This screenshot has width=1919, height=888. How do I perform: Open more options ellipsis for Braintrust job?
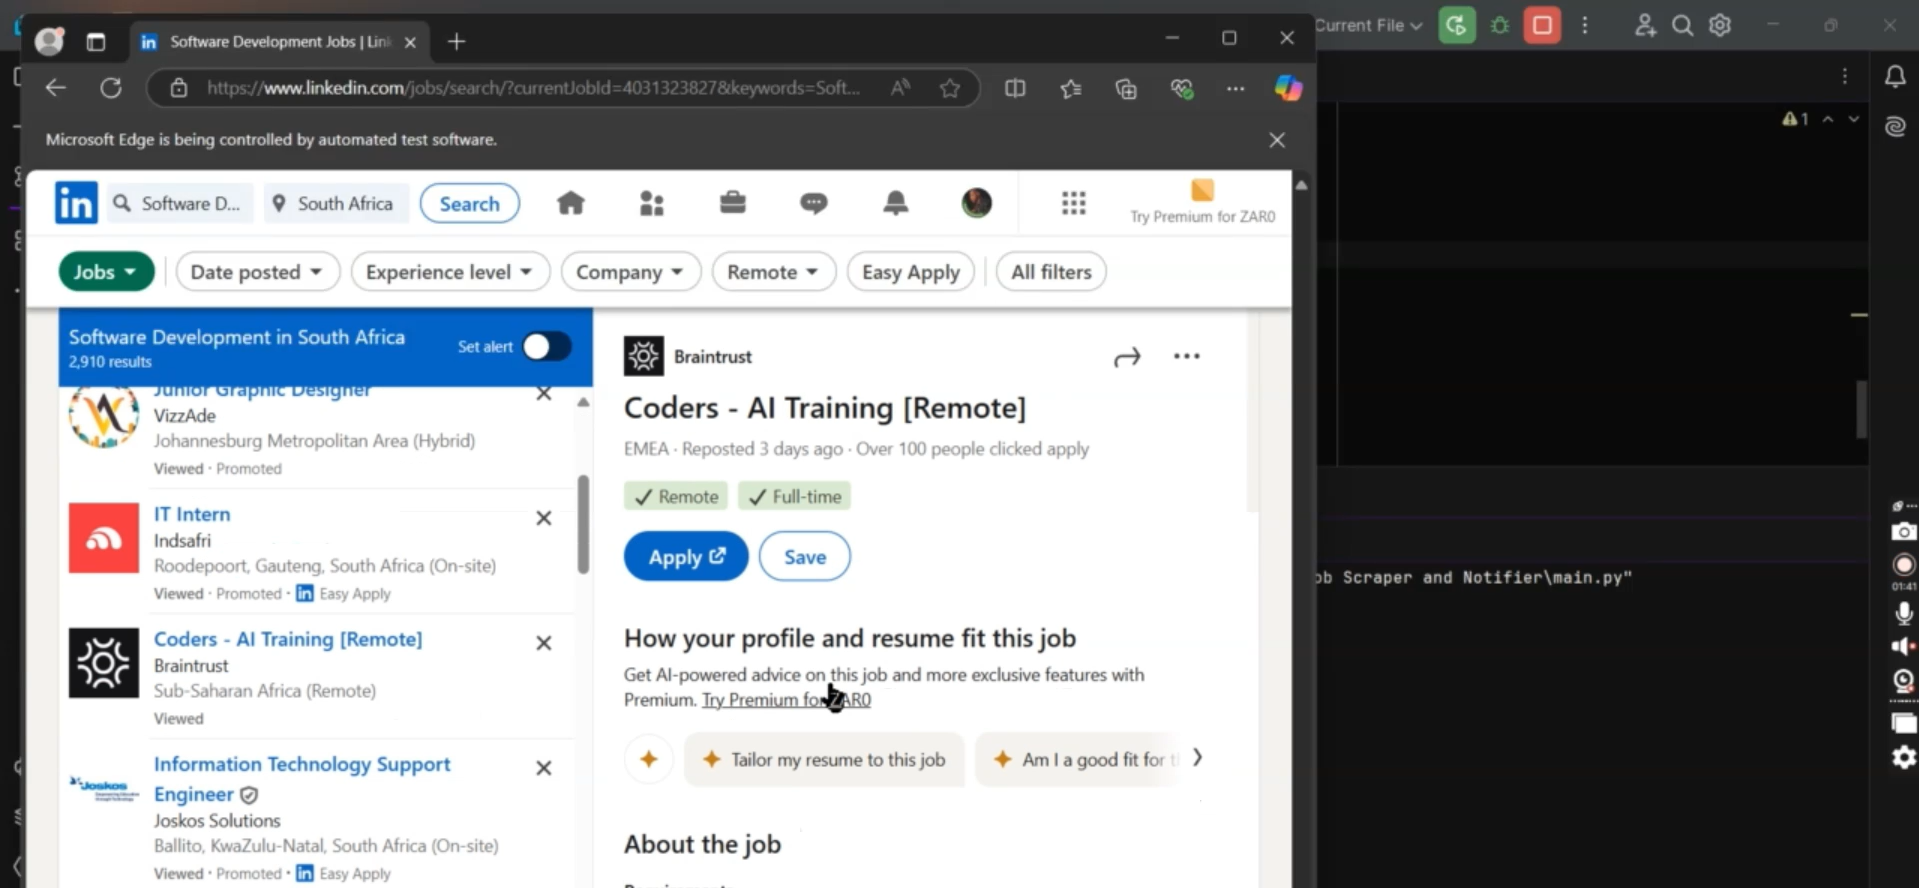pyautogui.click(x=1187, y=356)
